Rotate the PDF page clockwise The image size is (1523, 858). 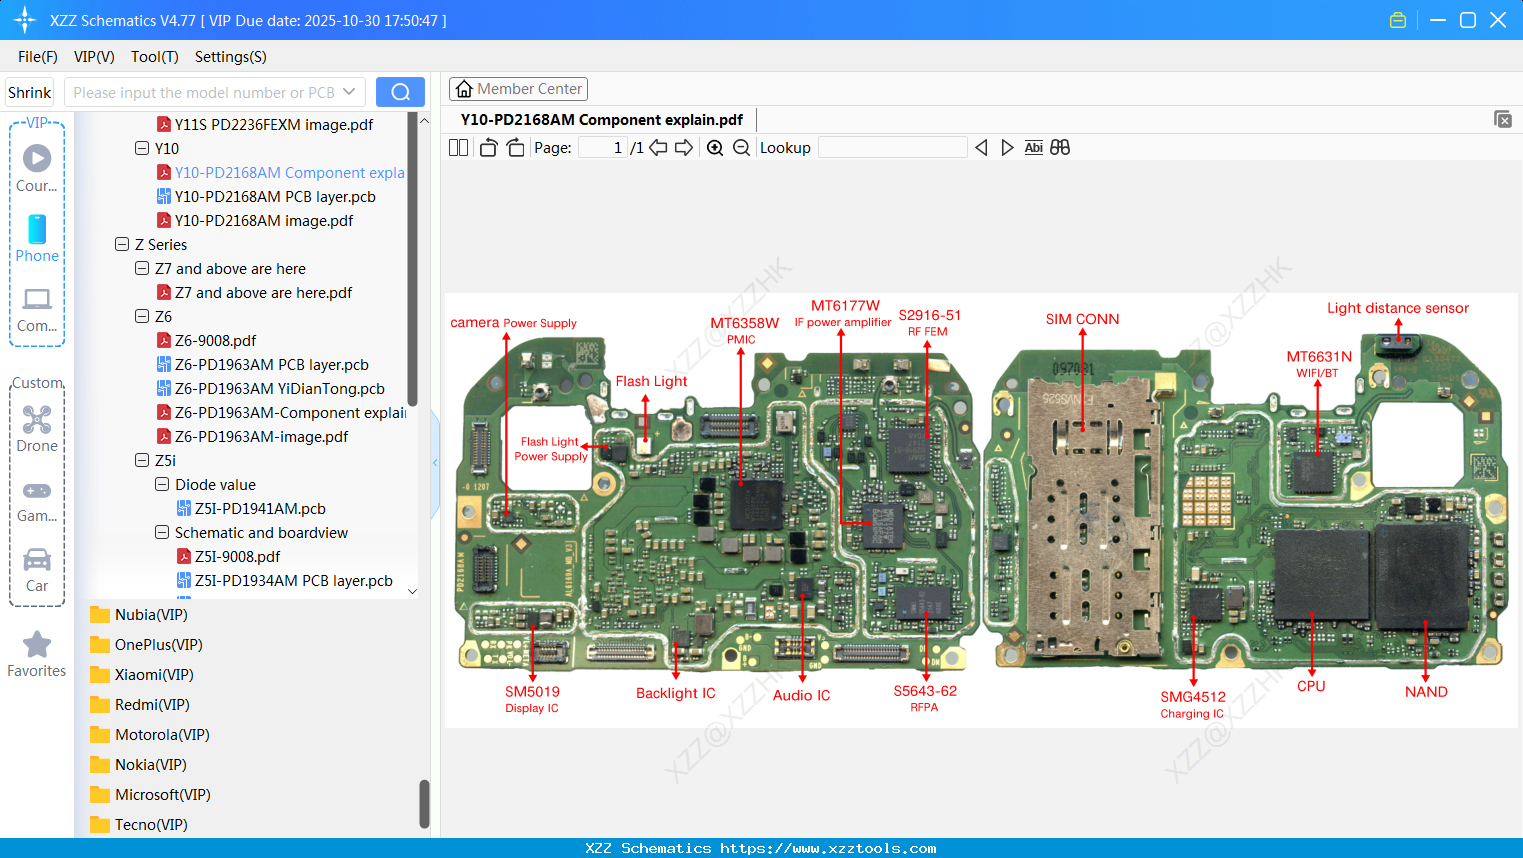point(514,147)
